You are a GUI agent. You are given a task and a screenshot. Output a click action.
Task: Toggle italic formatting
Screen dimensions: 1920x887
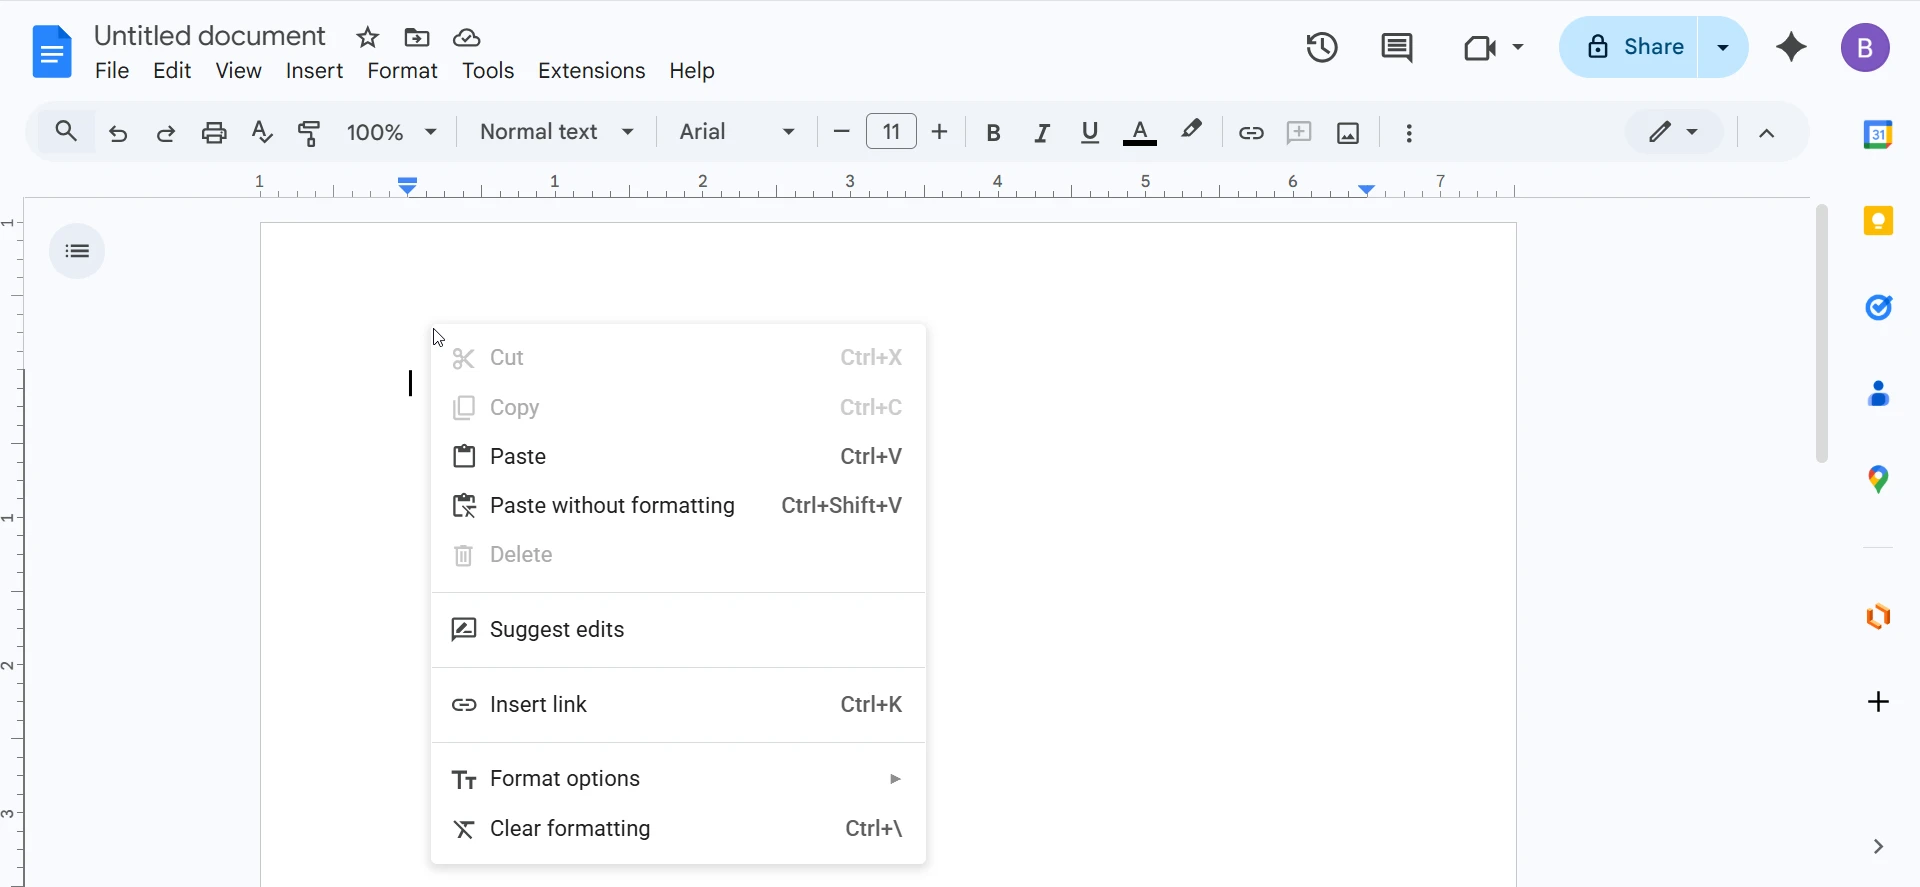[1042, 133]
